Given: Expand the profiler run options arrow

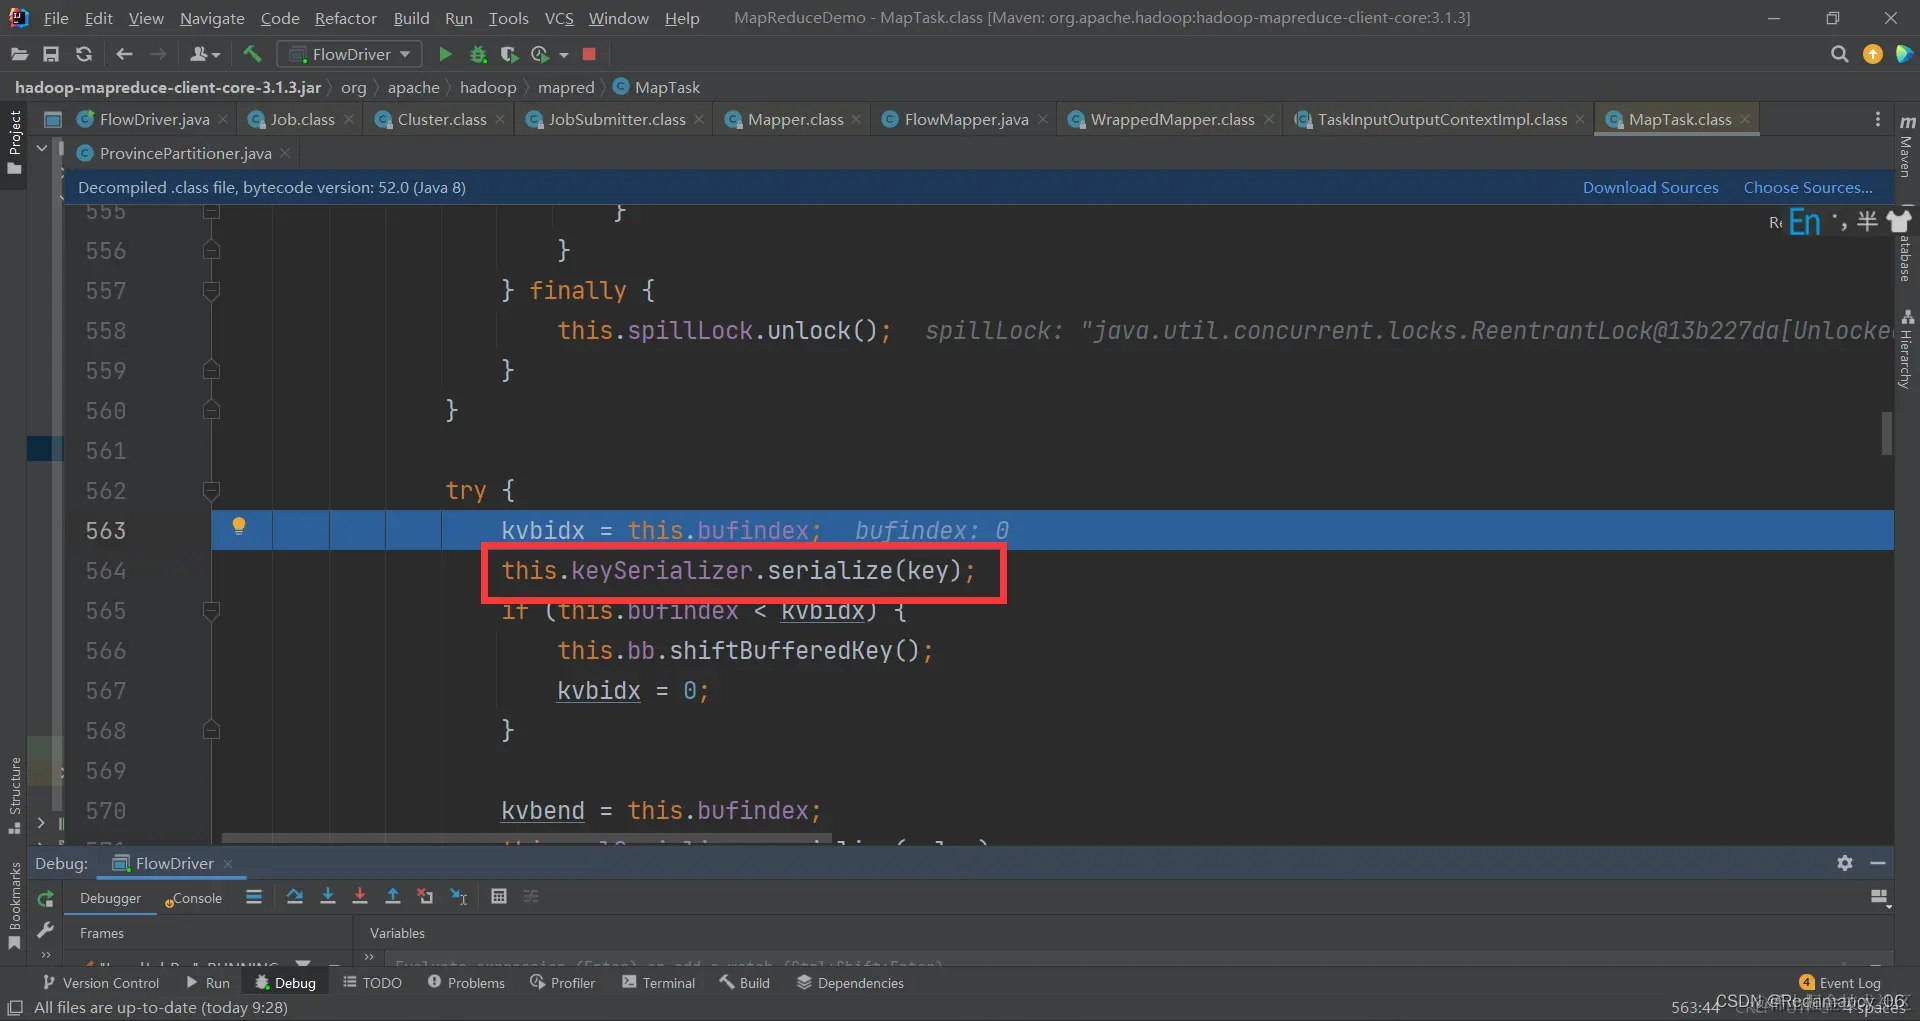Looking at the screenshot, I should point(564,55).
